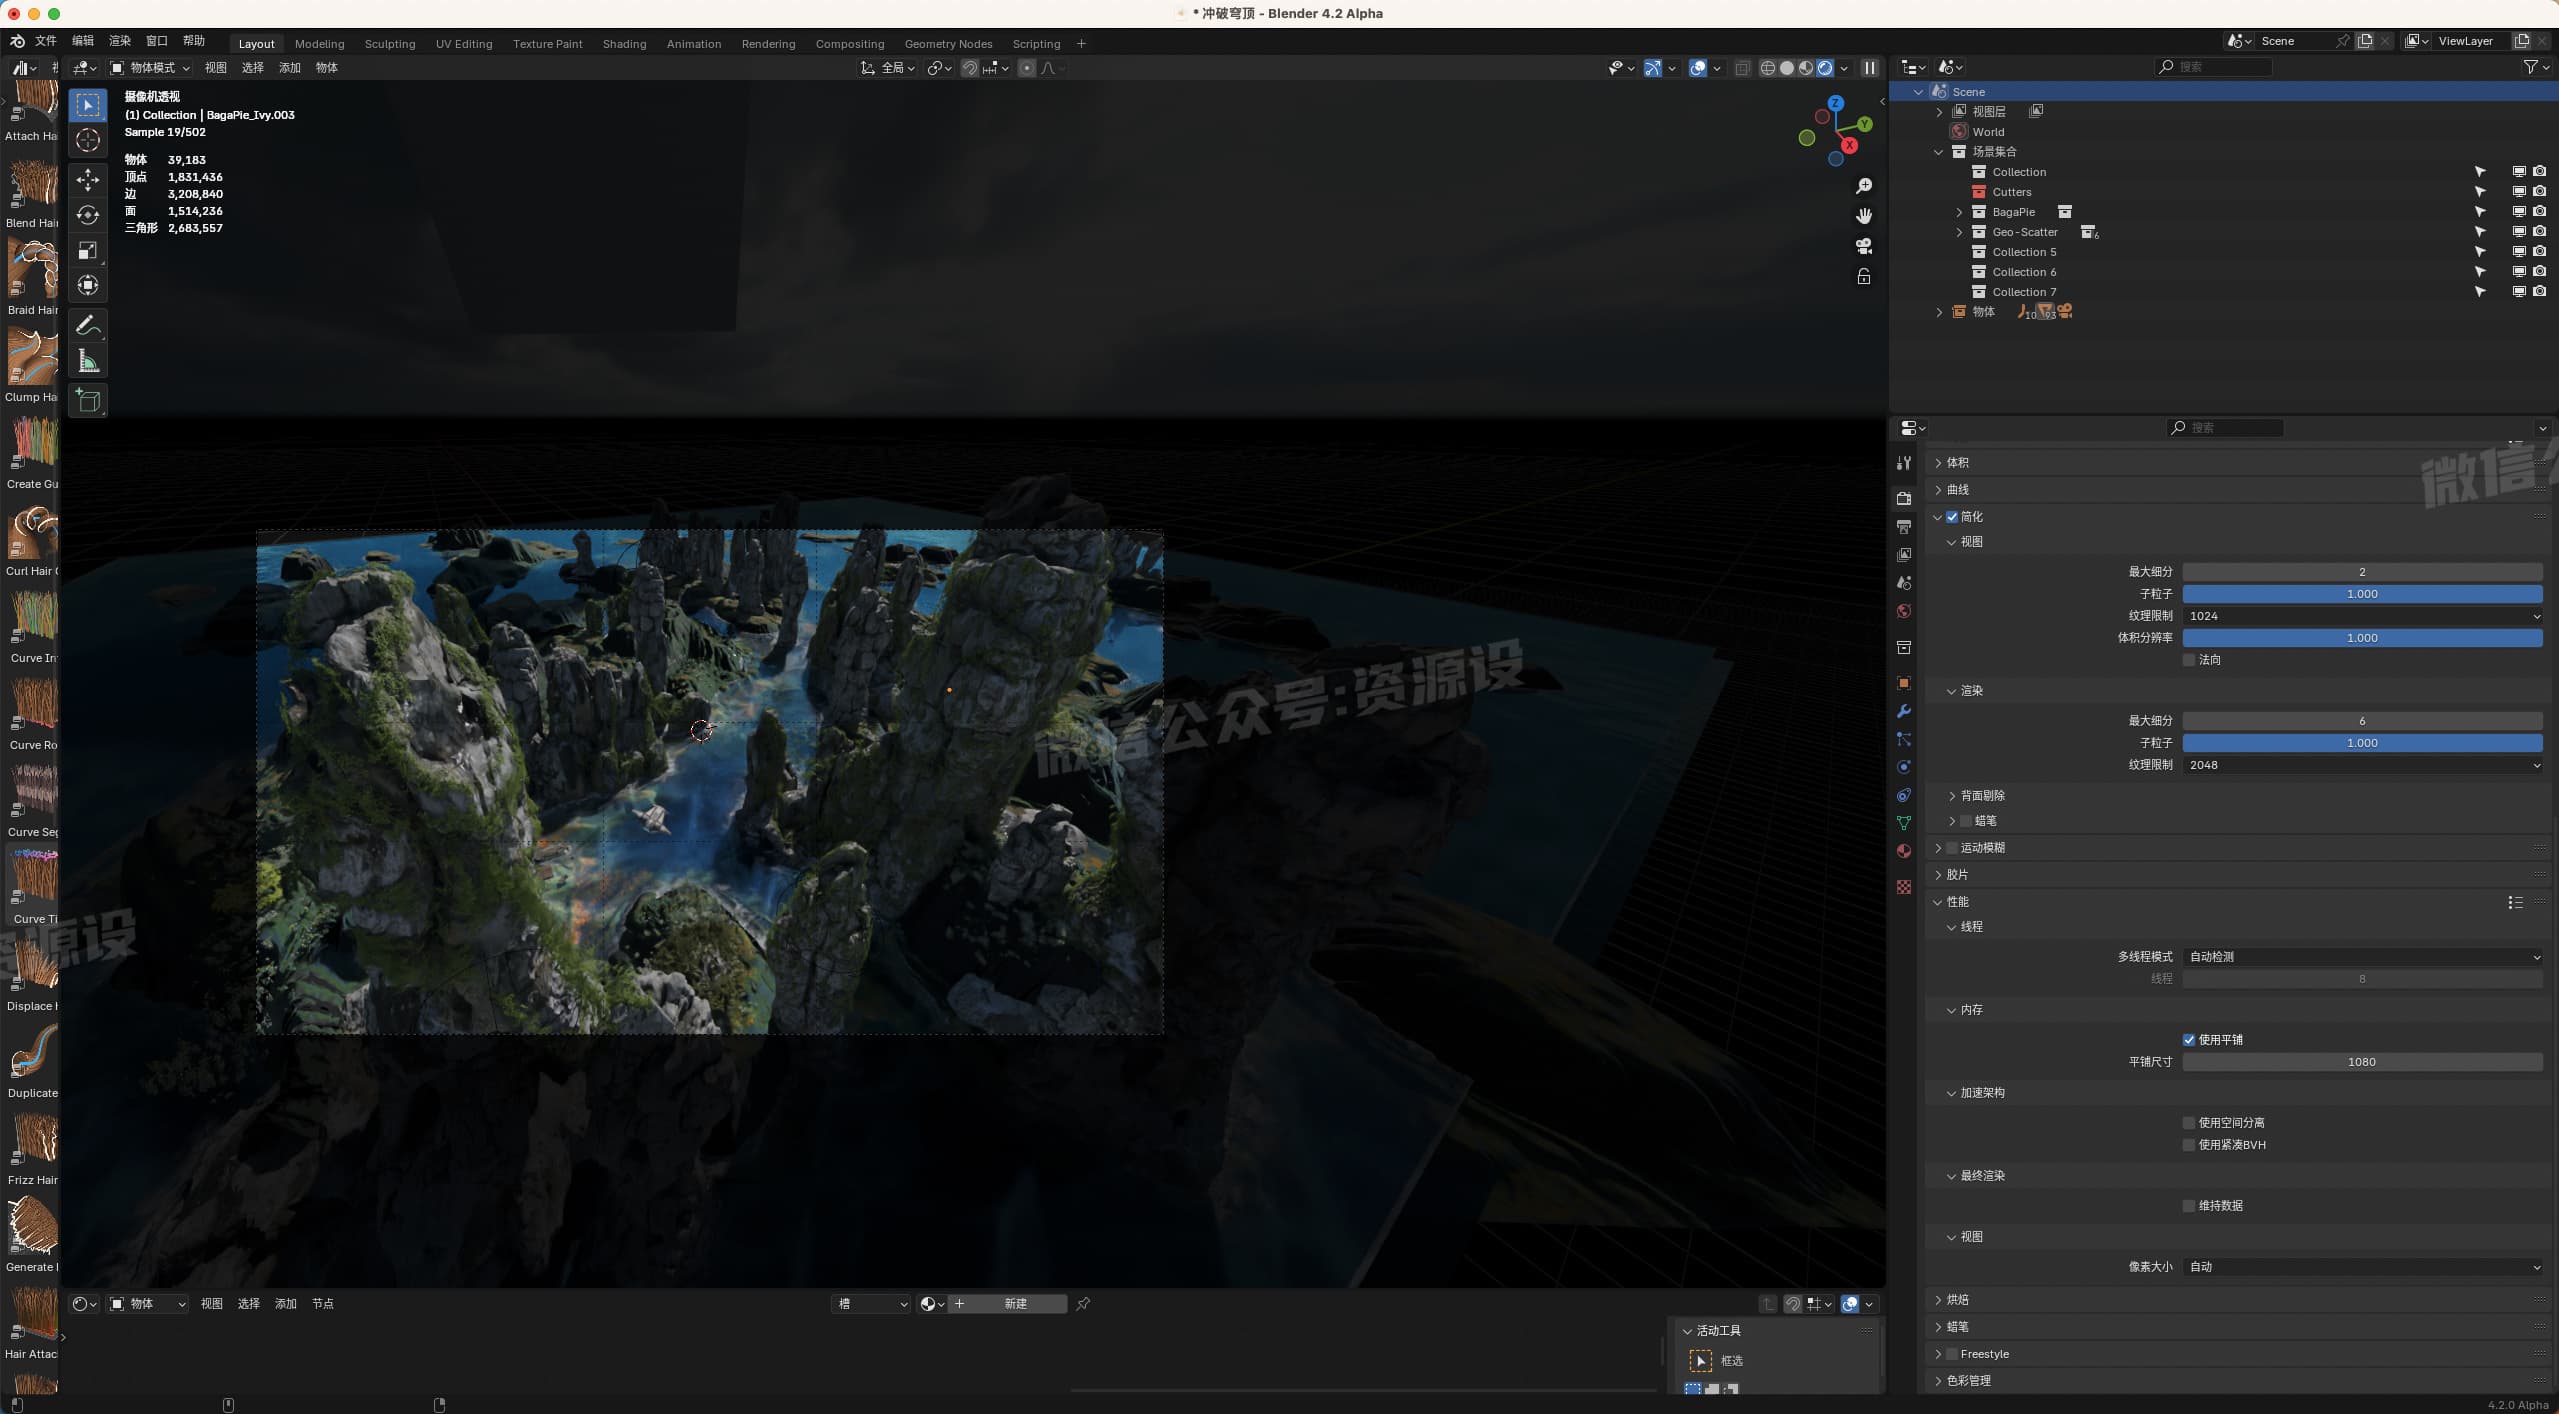Image resolution: width=2559 pixels, height=1414 pixels.
Task: Open the Render properties tab
Action: tap(1904, 498)
